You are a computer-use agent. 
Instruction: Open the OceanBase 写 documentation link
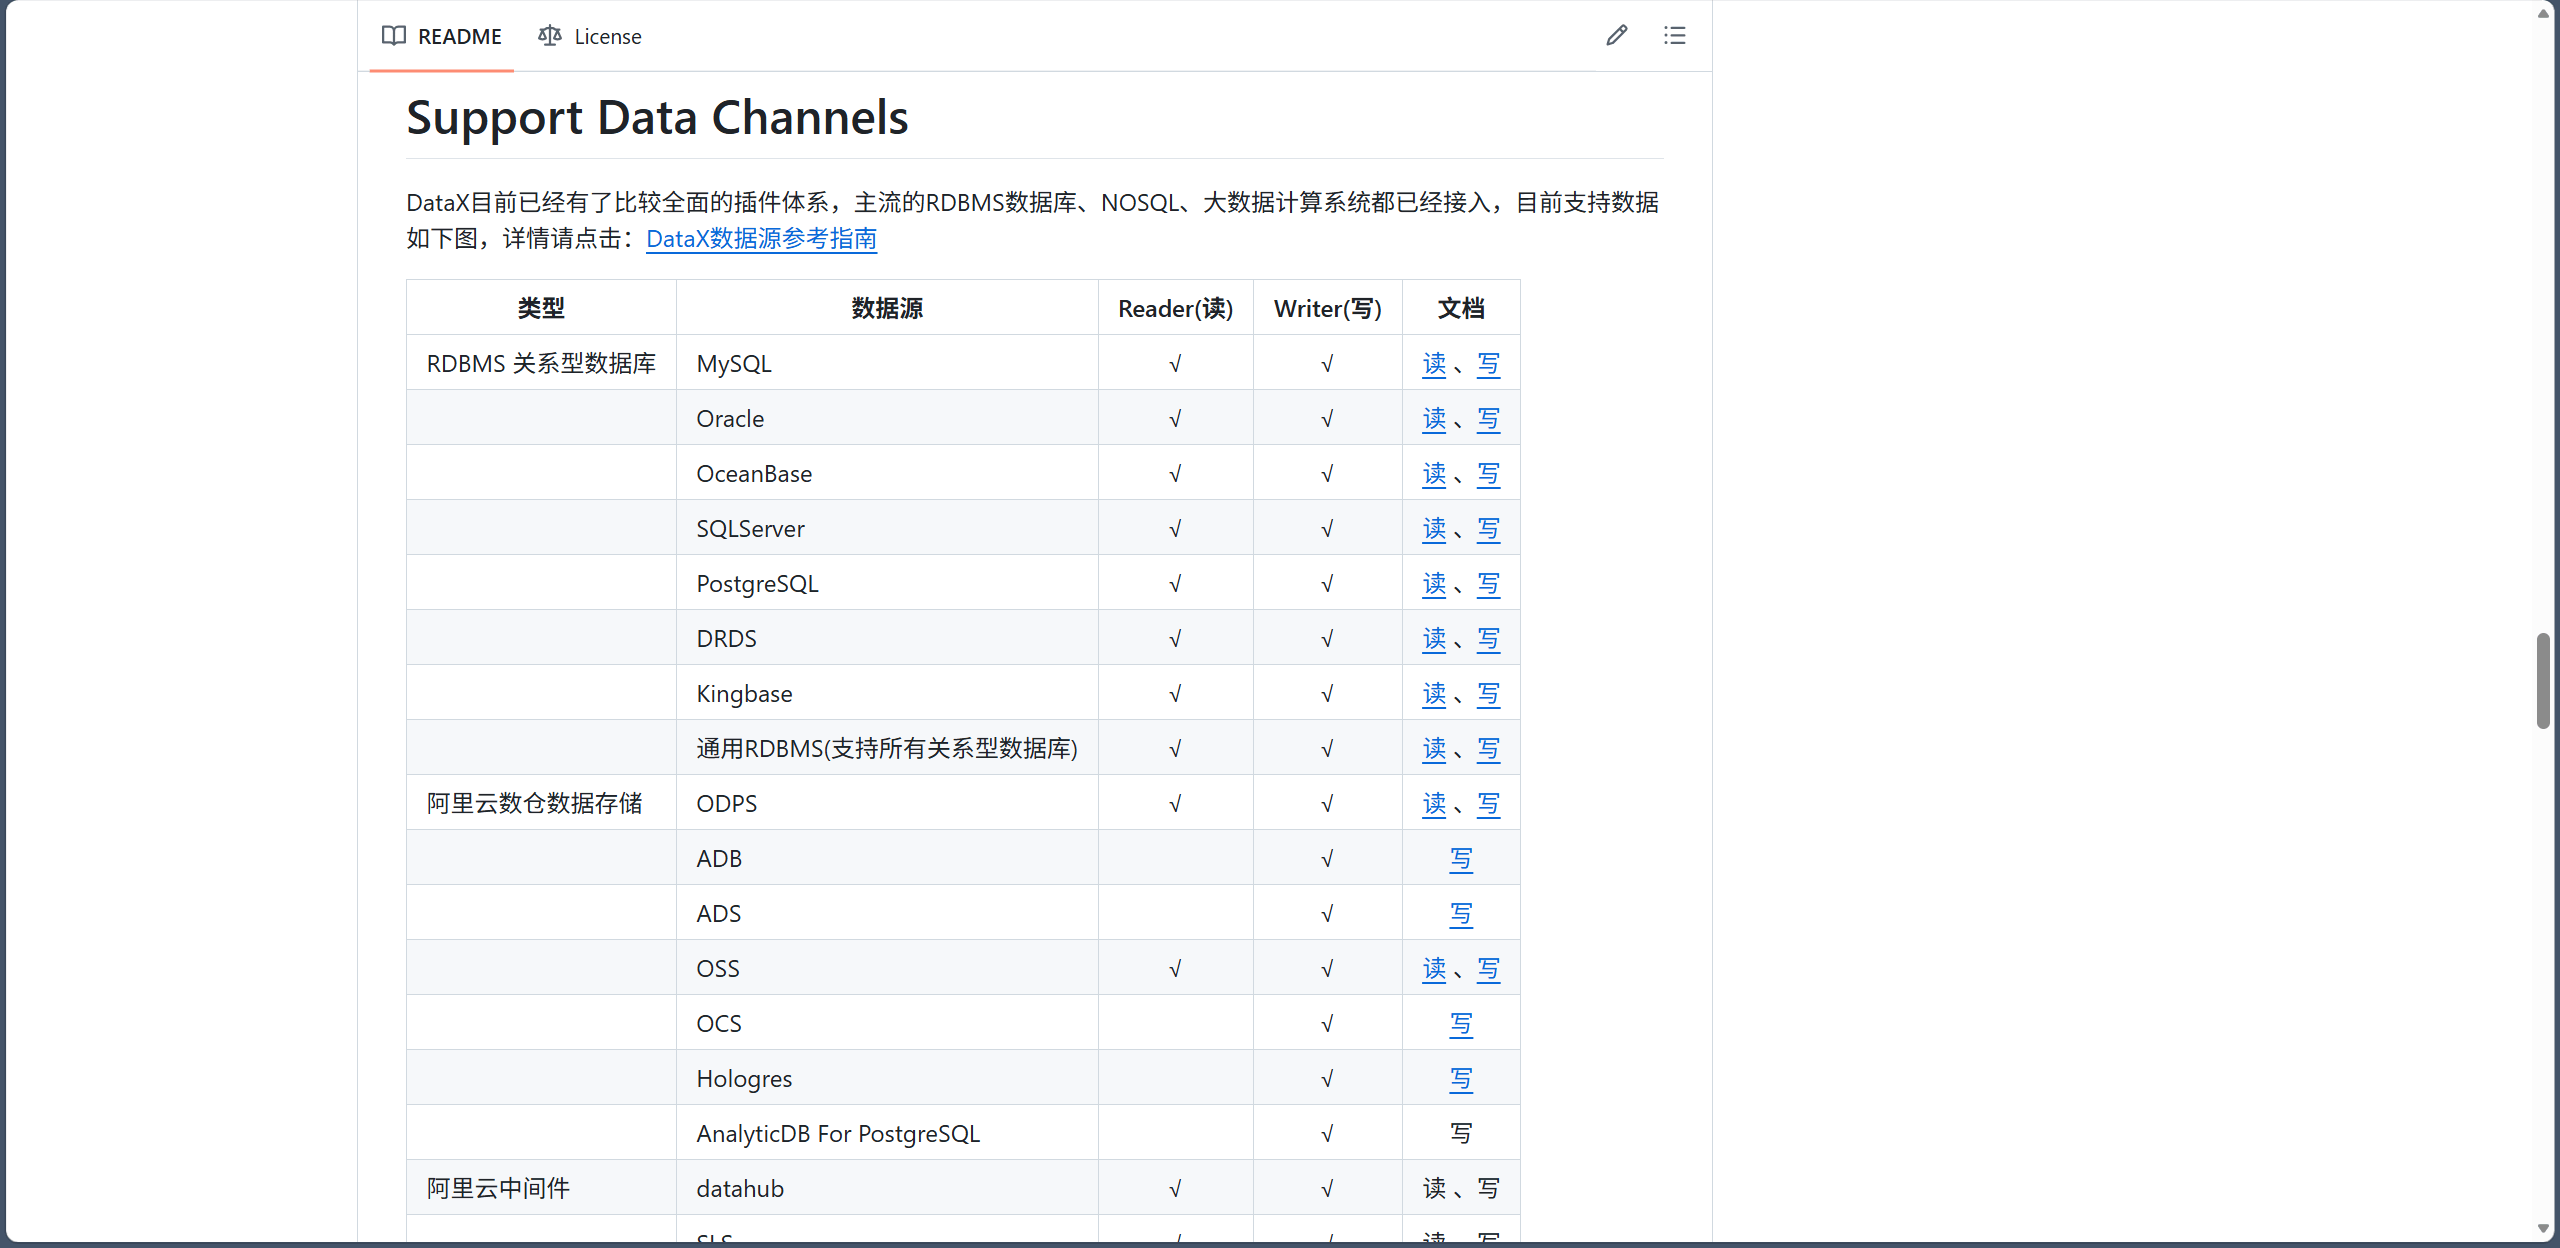pos(1489,474)
